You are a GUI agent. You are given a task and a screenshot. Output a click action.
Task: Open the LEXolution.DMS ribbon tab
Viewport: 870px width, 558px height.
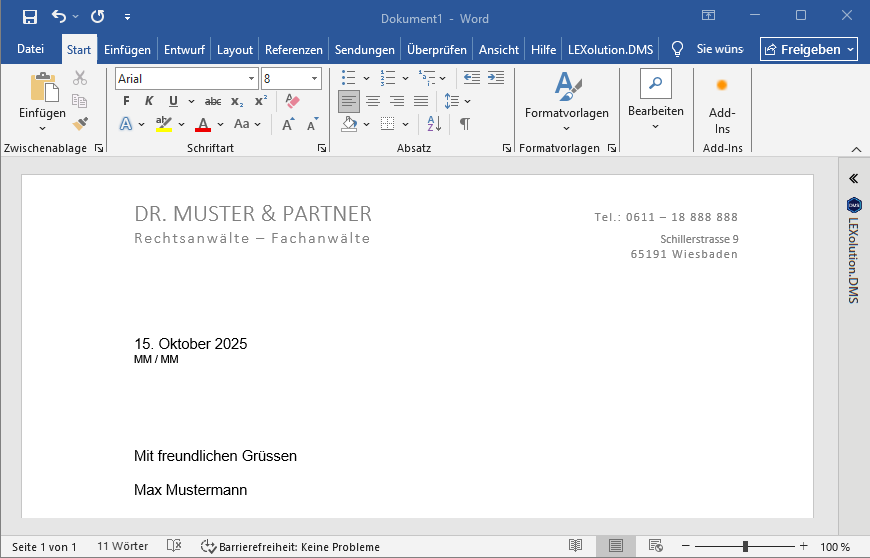pyautogui.click(x=610, y=50)
